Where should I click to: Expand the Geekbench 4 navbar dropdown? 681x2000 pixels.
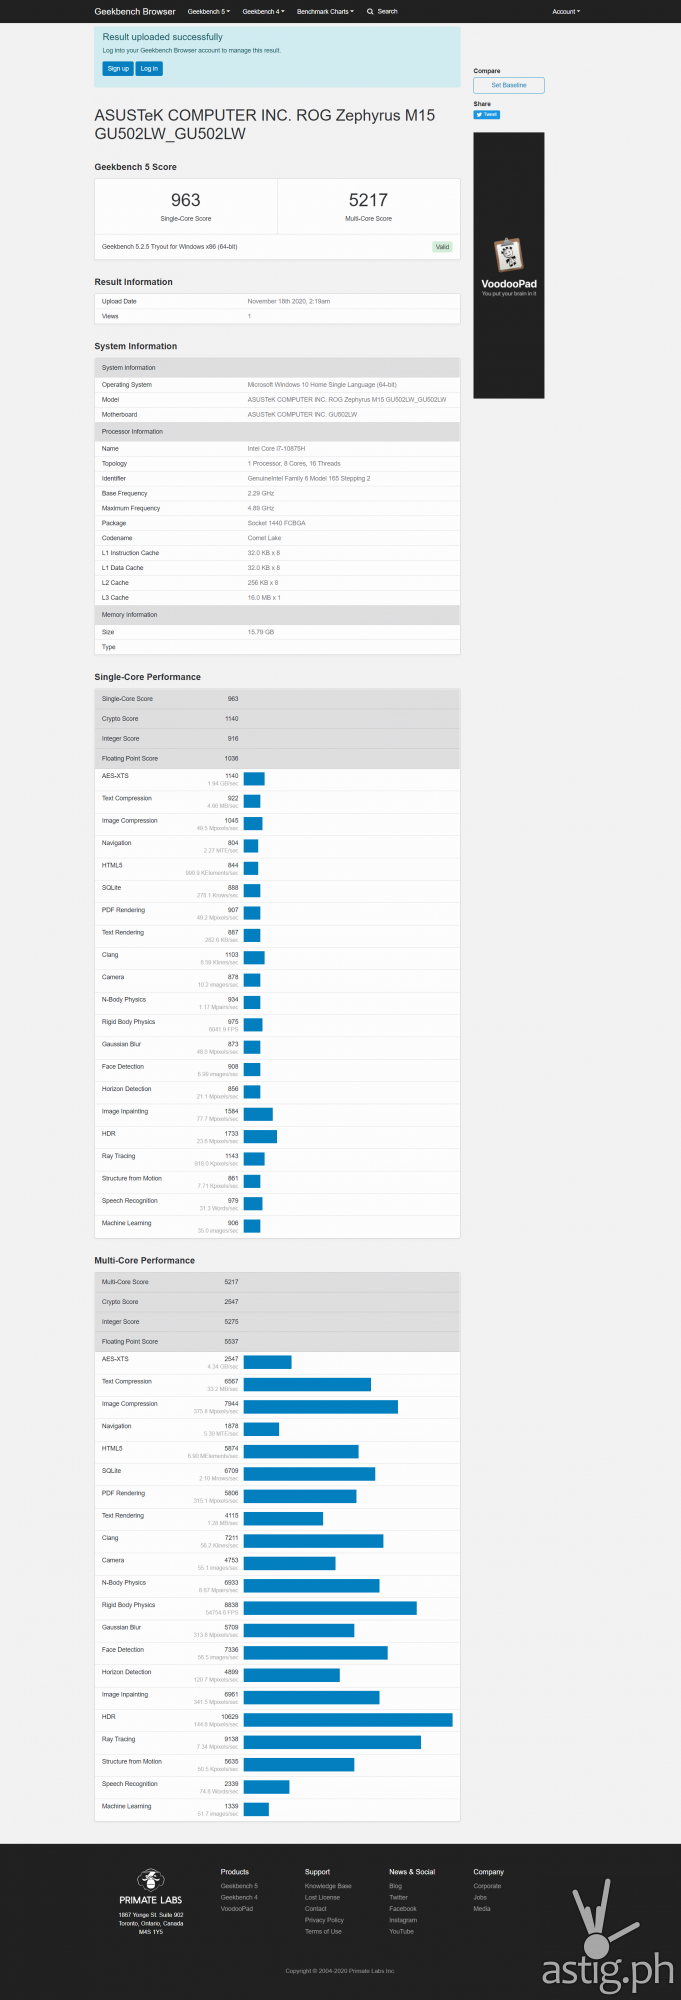(x=263, y=12)
